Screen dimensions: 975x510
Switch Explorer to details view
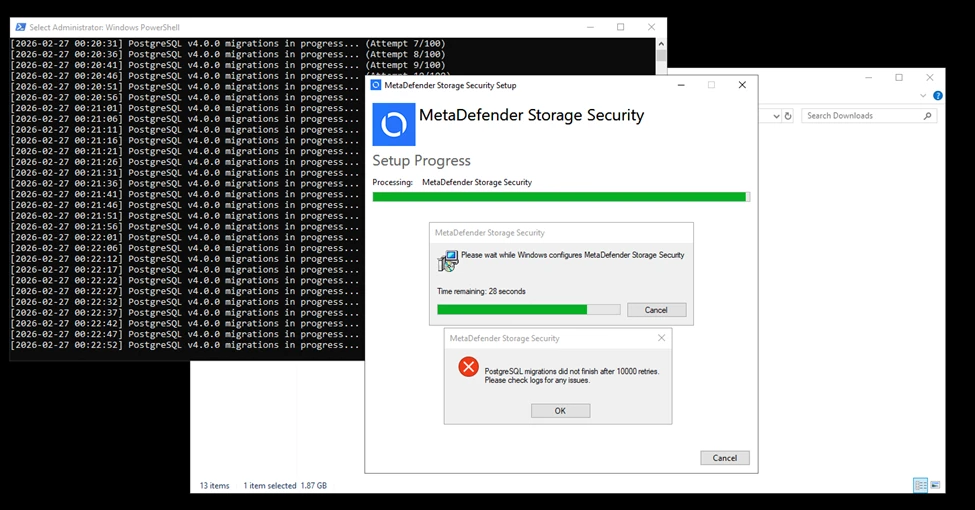[x=919, y=485]
